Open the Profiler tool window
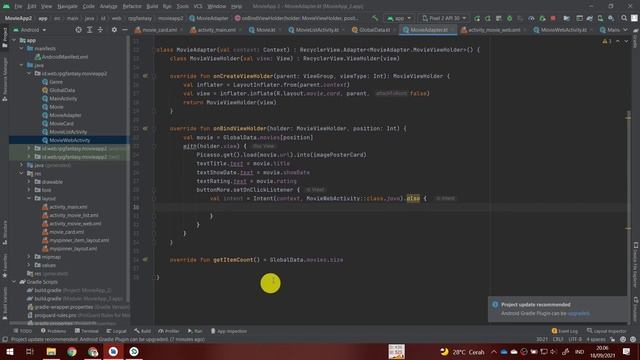This screenshot has width=640, height=360. (169, 331)
